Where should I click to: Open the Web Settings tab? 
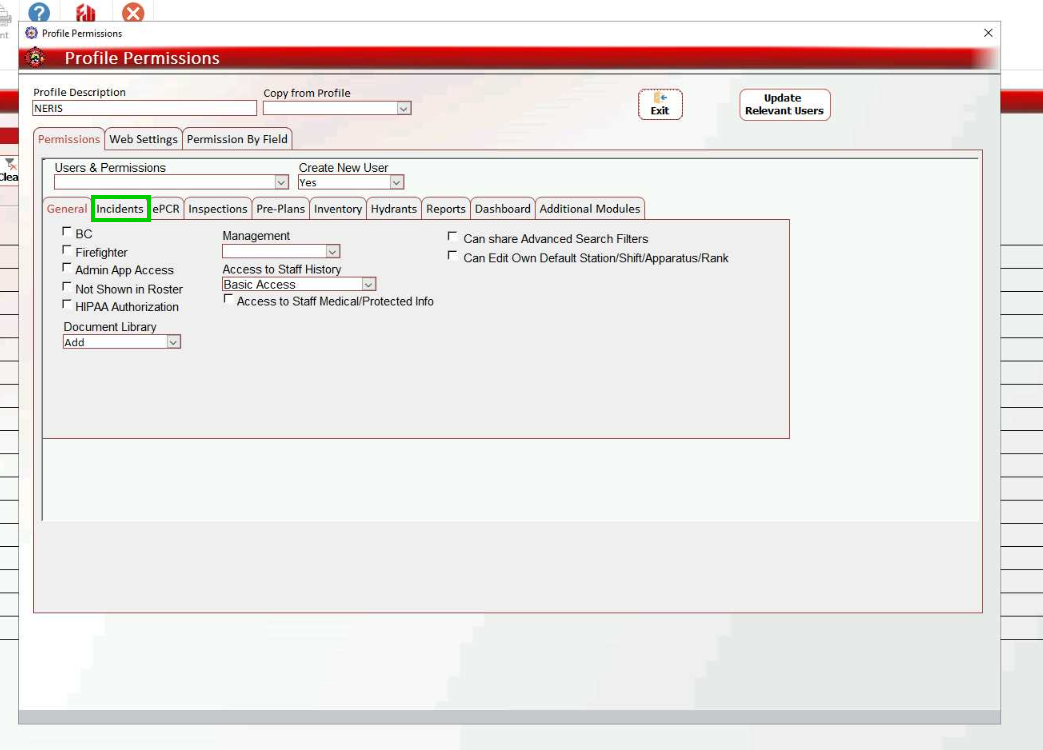pyautogui.click(x=143, y=139)
